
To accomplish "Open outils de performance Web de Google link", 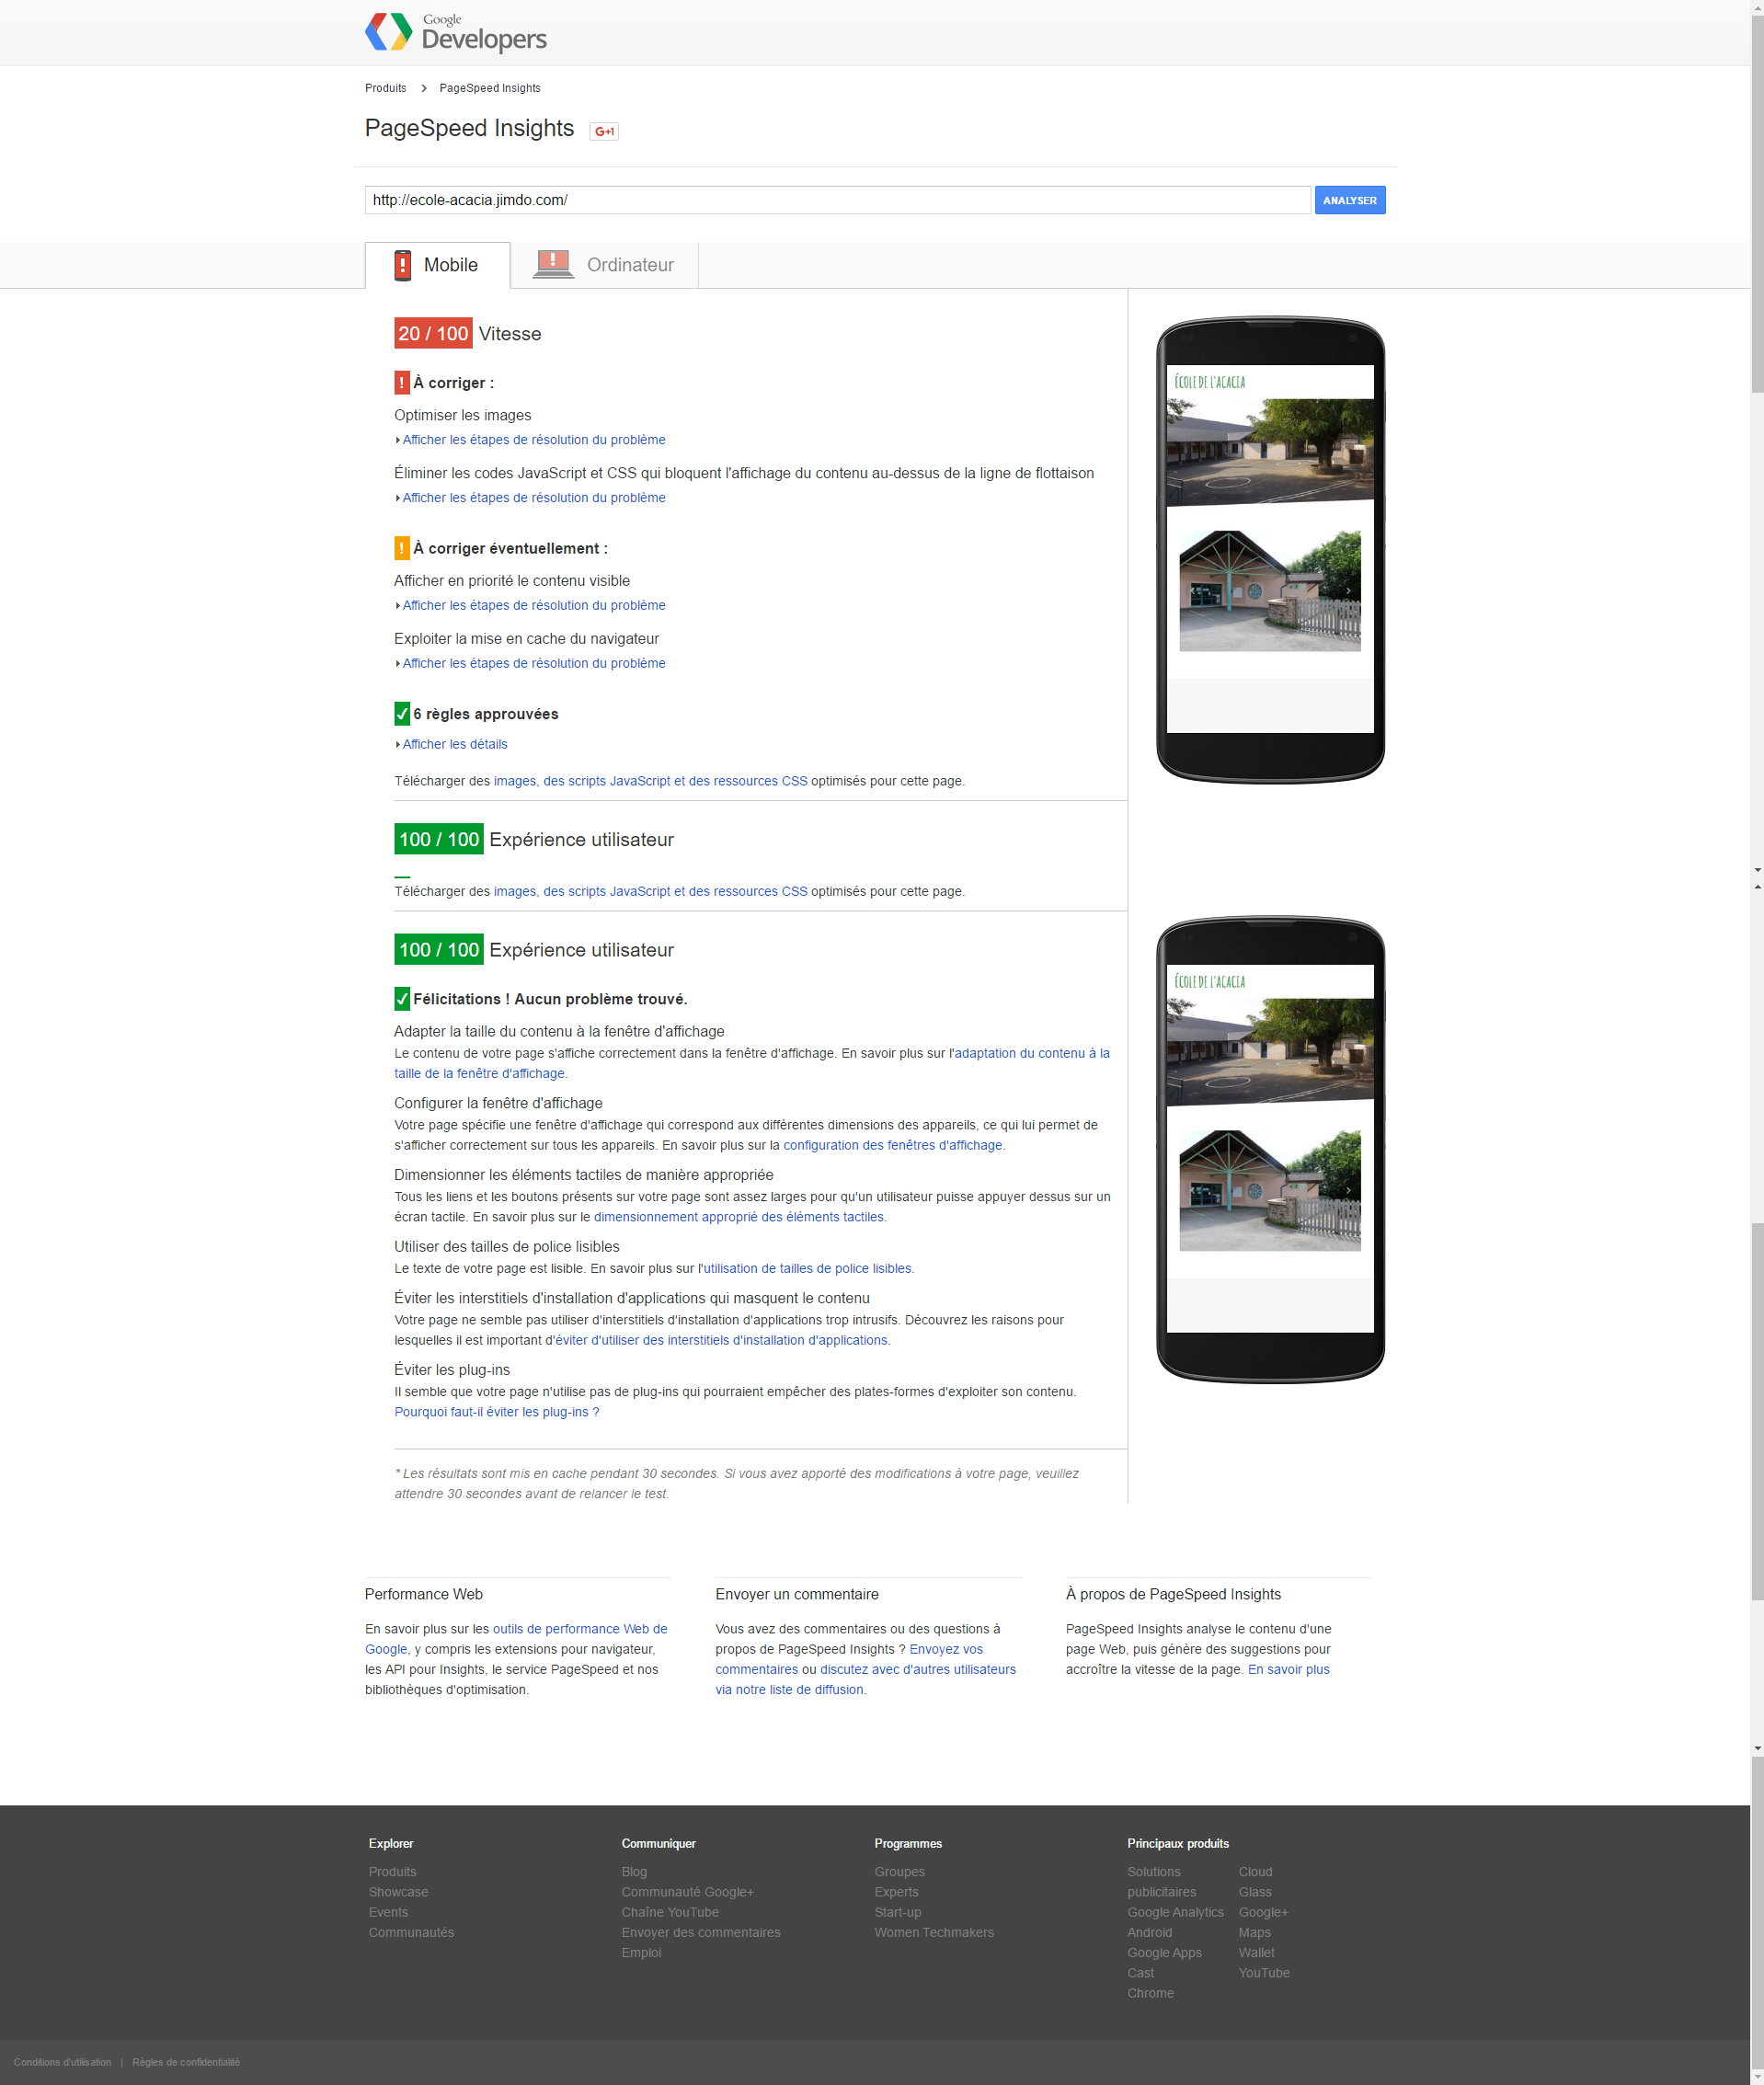I will [516, 1639].
